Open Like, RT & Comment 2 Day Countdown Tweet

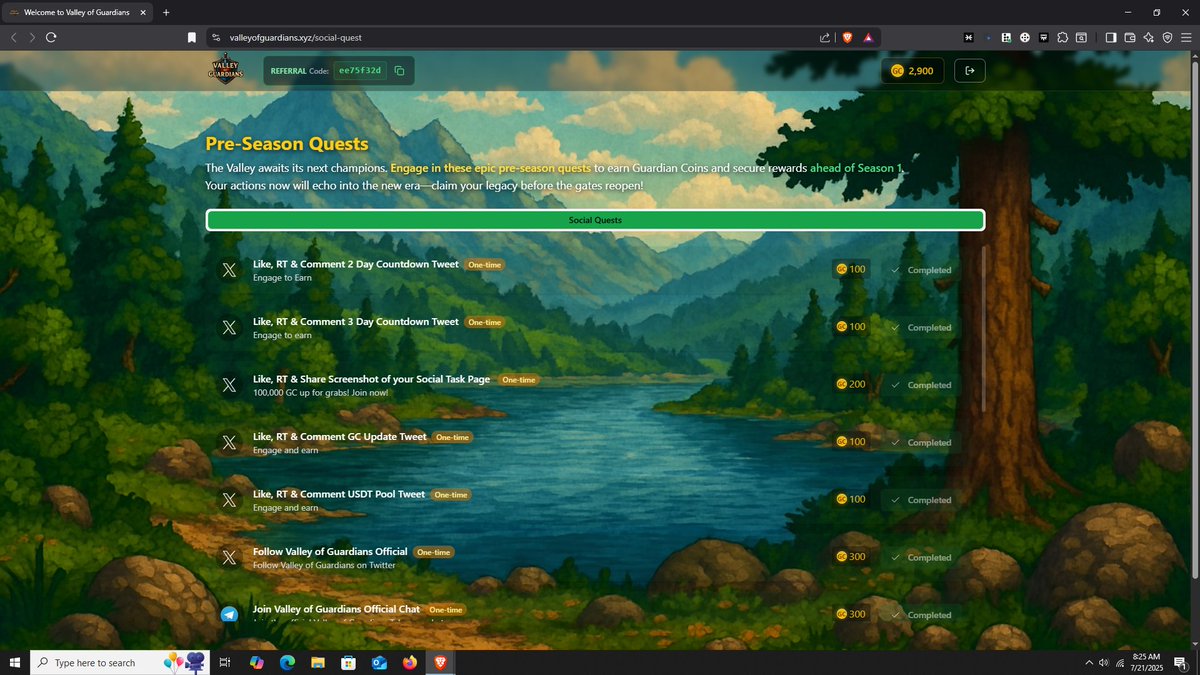click(x=355, y=264)
